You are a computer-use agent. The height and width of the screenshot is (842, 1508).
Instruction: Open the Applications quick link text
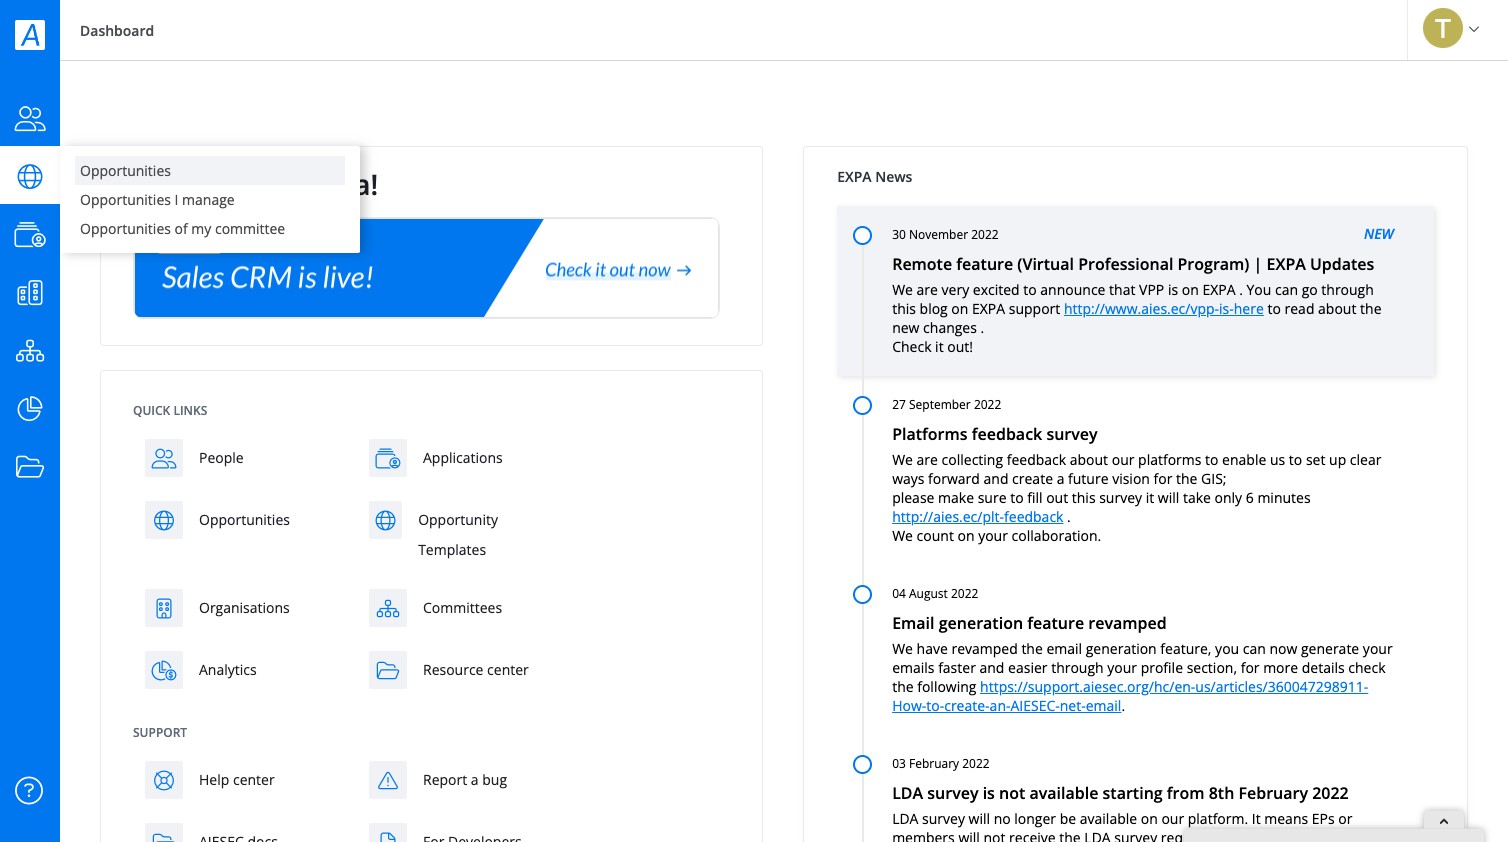[463, 458]
